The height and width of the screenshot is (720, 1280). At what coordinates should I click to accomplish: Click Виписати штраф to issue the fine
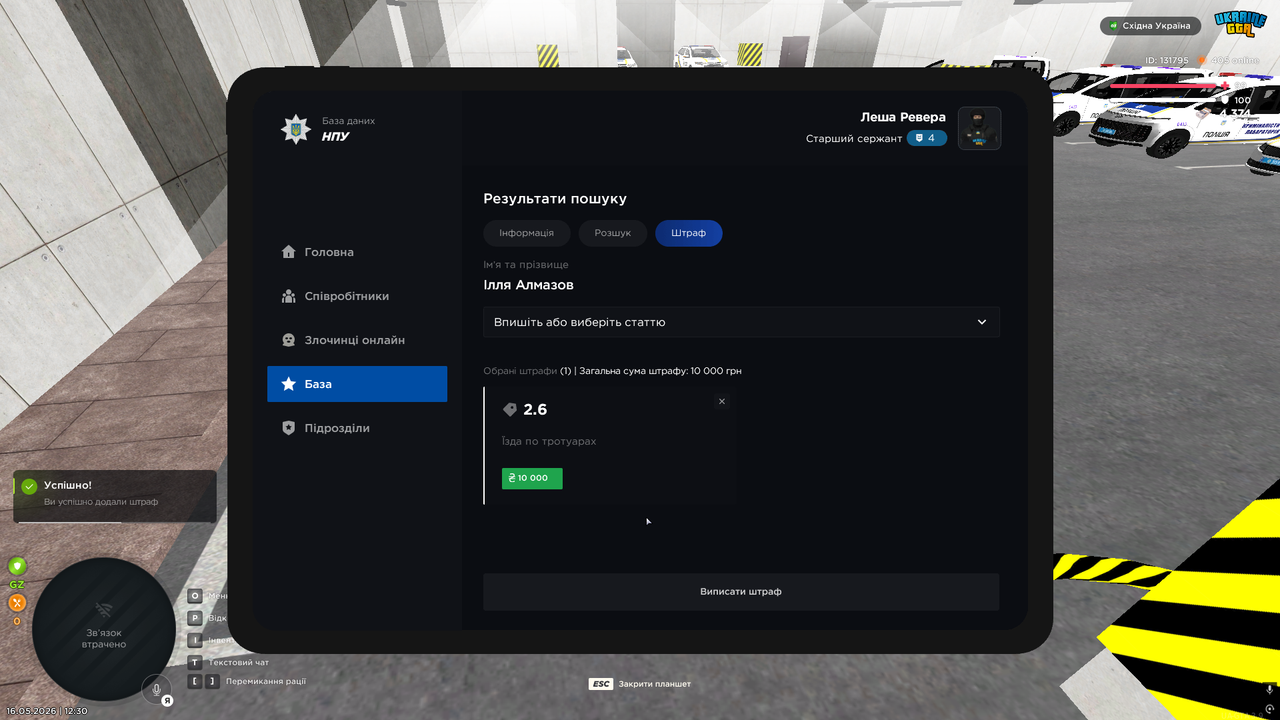coord(741,592)
